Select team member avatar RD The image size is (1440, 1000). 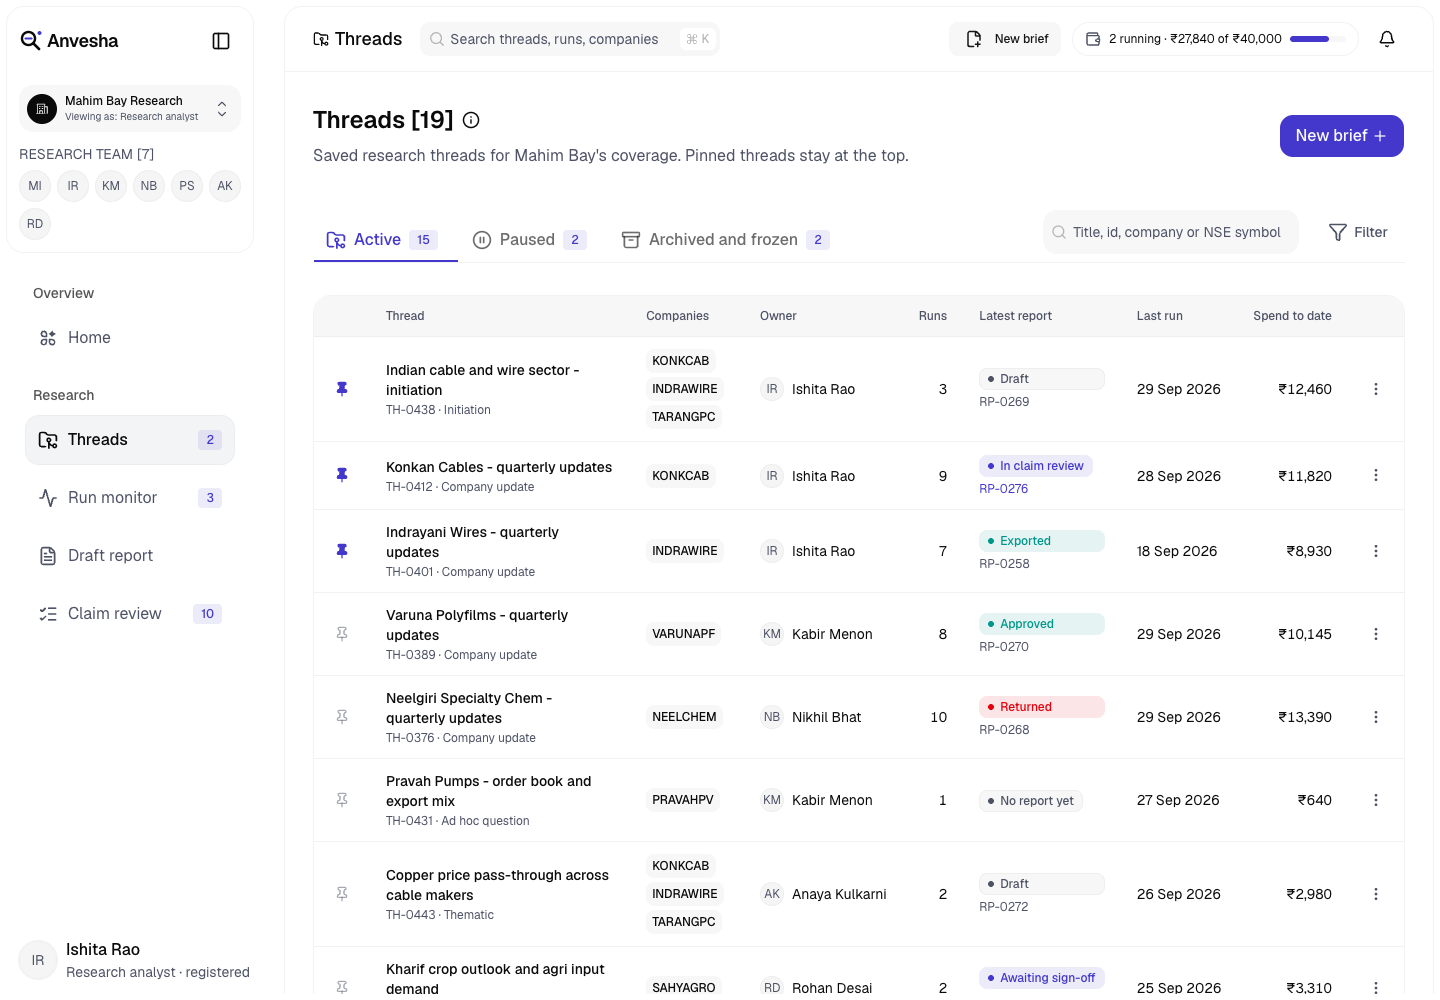coord(35,224)
